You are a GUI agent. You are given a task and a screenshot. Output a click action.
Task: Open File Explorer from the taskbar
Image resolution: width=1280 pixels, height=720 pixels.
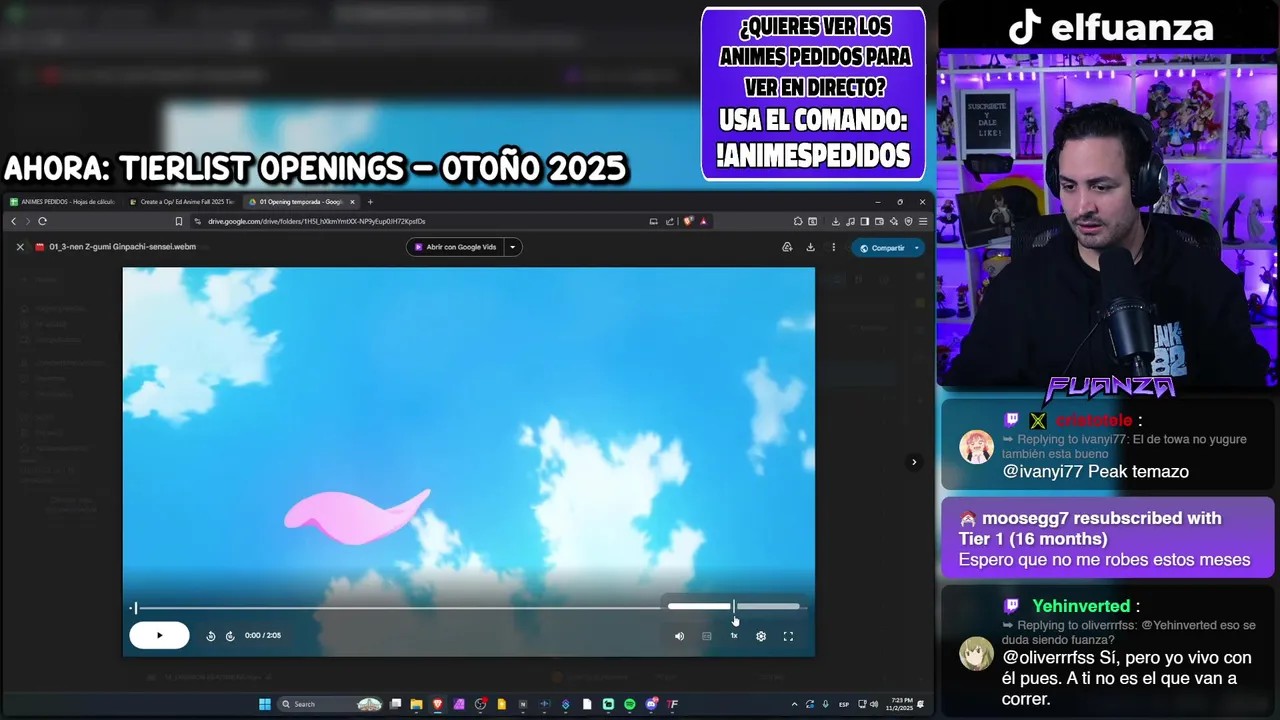click(x=416, y=704)
